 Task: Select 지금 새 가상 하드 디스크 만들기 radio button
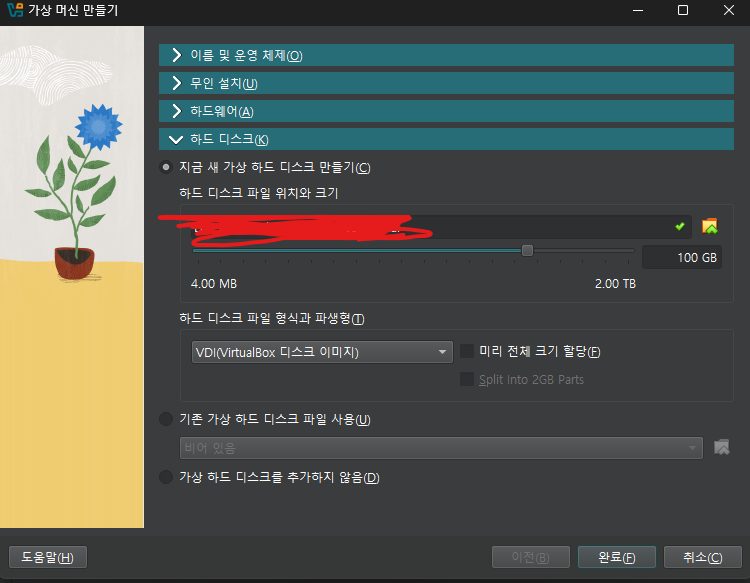click(x=166, y=167)
